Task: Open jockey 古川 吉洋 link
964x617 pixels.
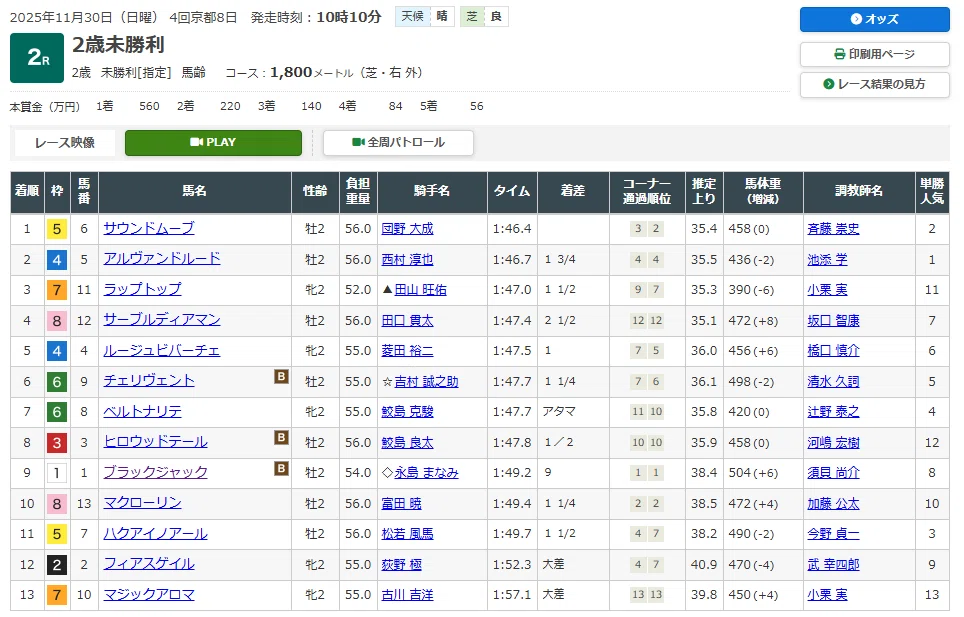Action: click(407, 595)
